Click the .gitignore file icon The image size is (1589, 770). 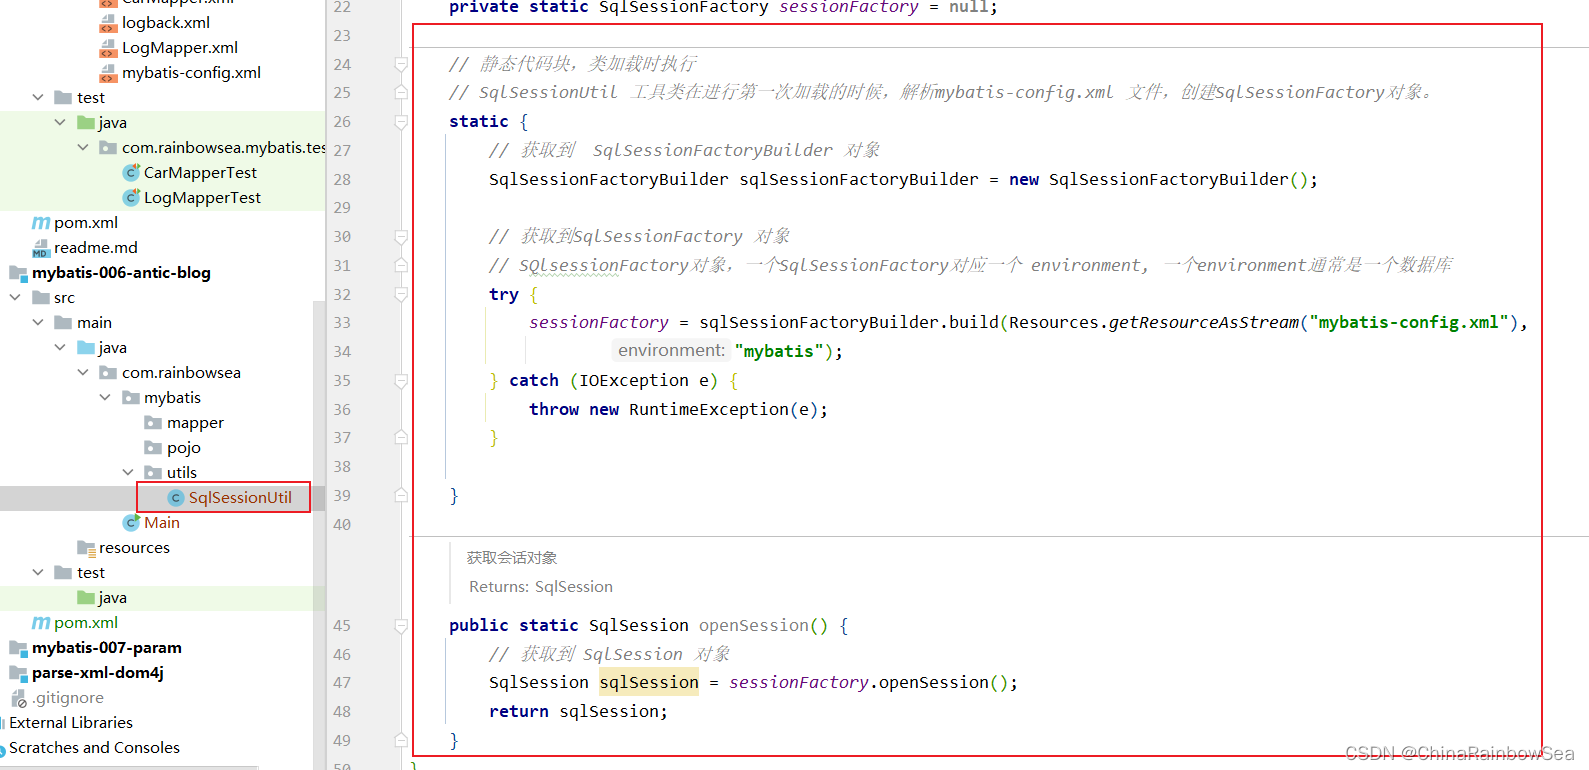19,698
